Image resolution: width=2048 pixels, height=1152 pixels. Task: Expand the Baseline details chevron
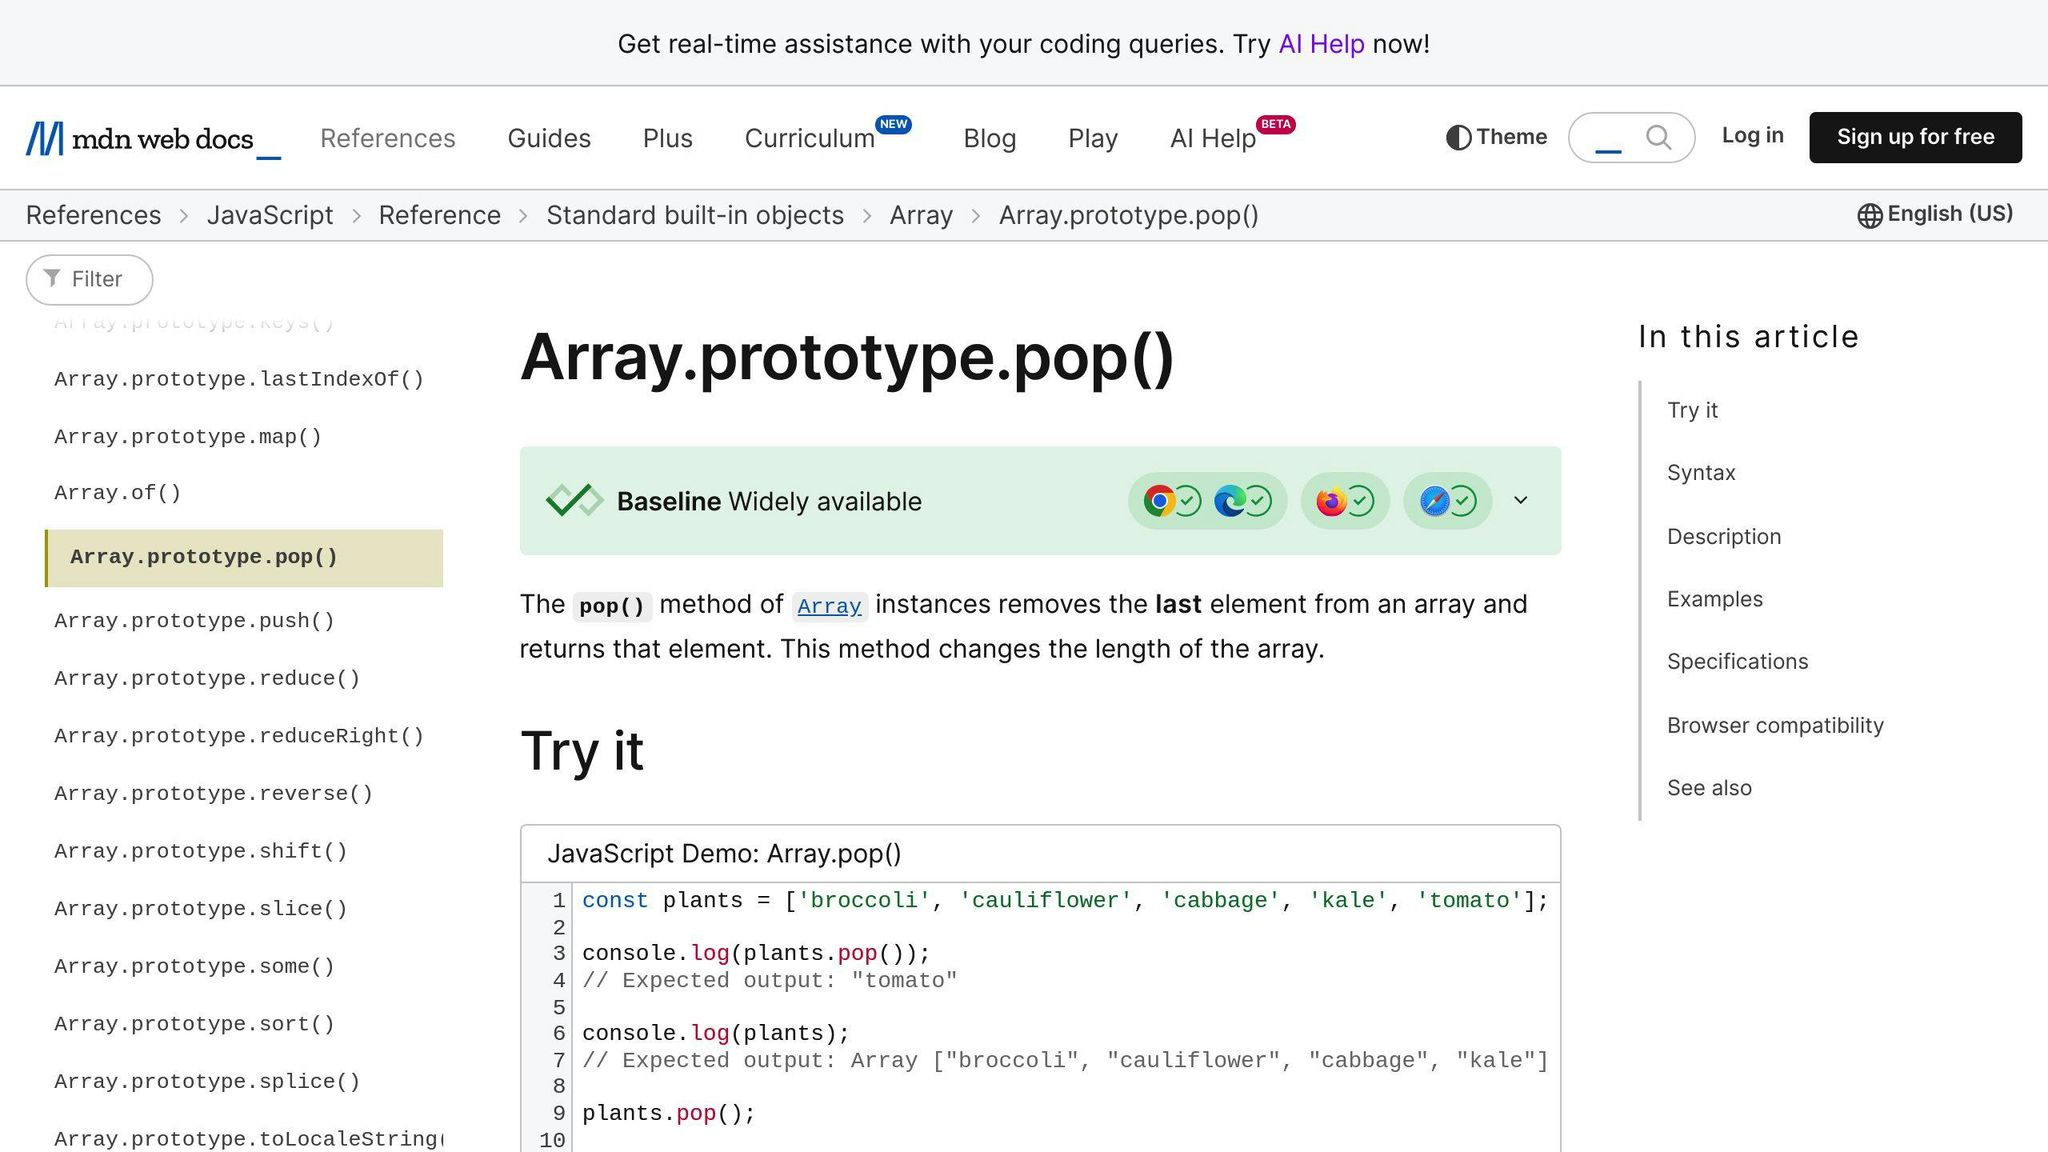[1520, 500]
